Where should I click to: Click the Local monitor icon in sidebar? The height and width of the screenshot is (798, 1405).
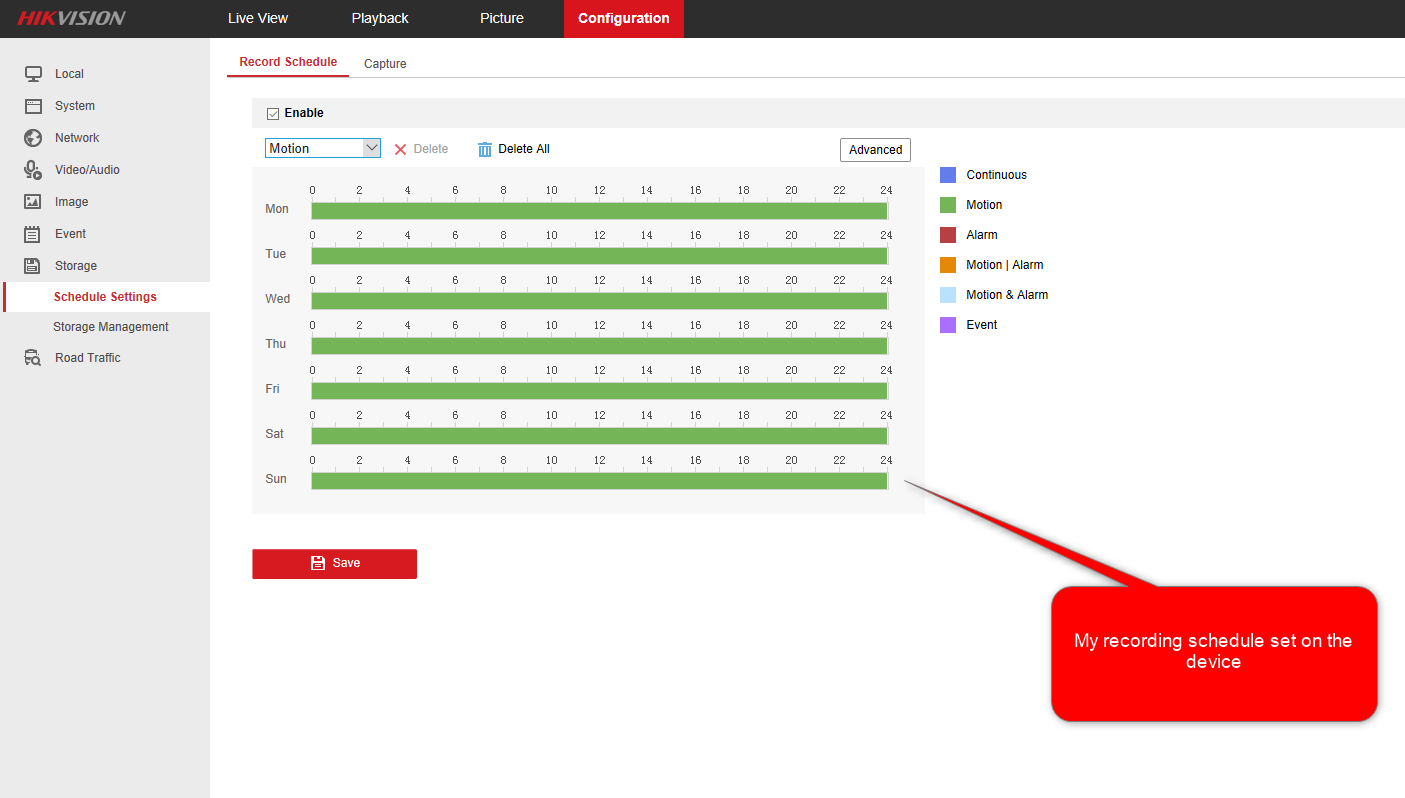coord(33,74)
